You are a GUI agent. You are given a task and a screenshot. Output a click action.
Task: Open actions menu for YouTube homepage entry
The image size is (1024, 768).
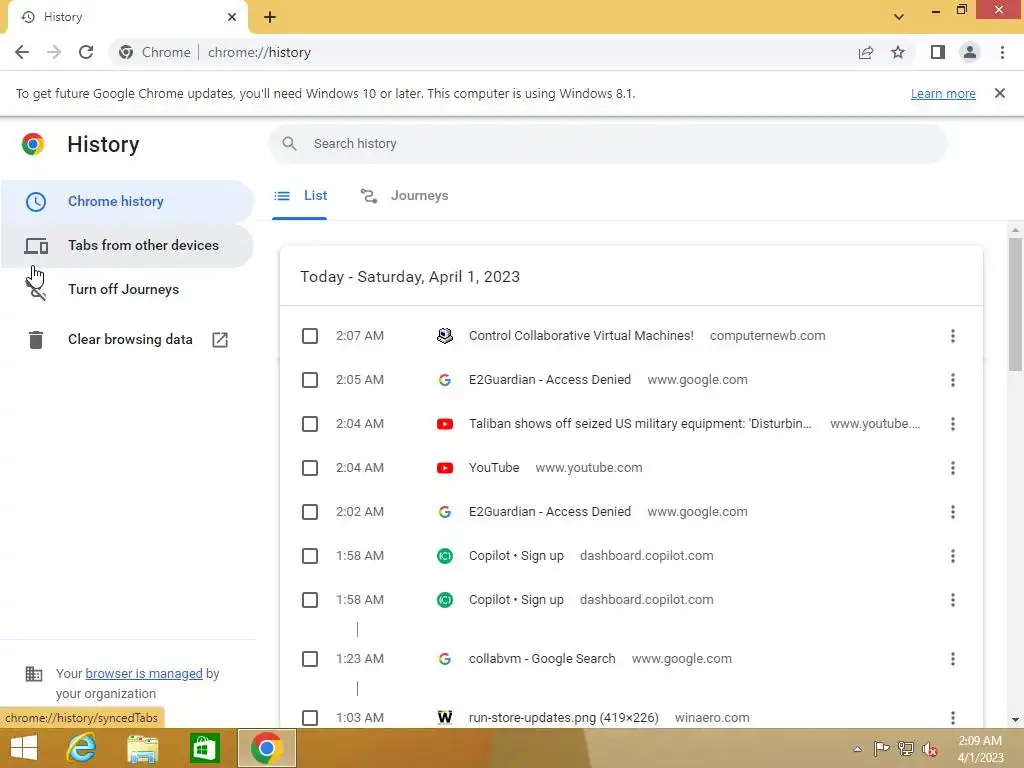pyautogui.click(x=953, y=468)
